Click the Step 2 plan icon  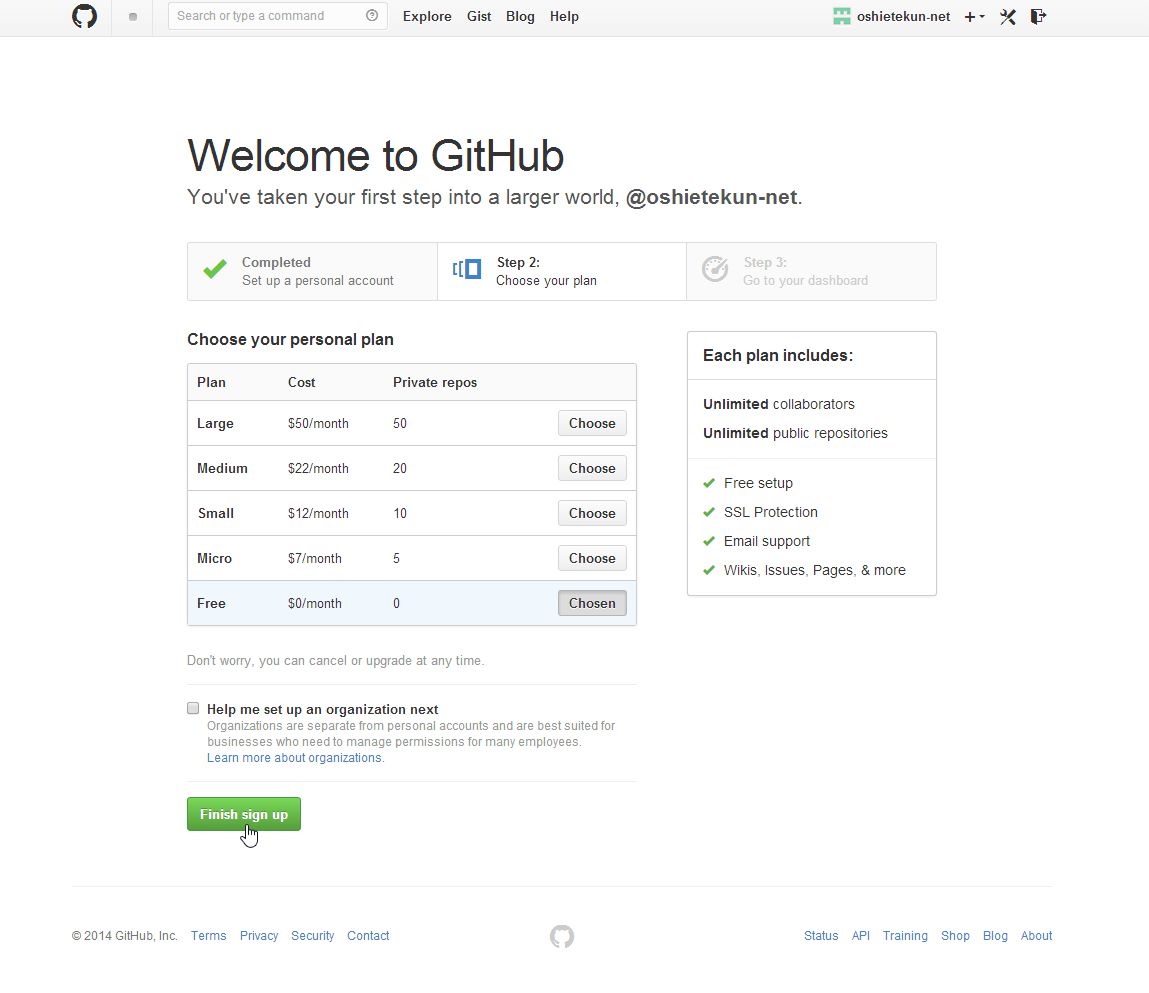point(467,269)
